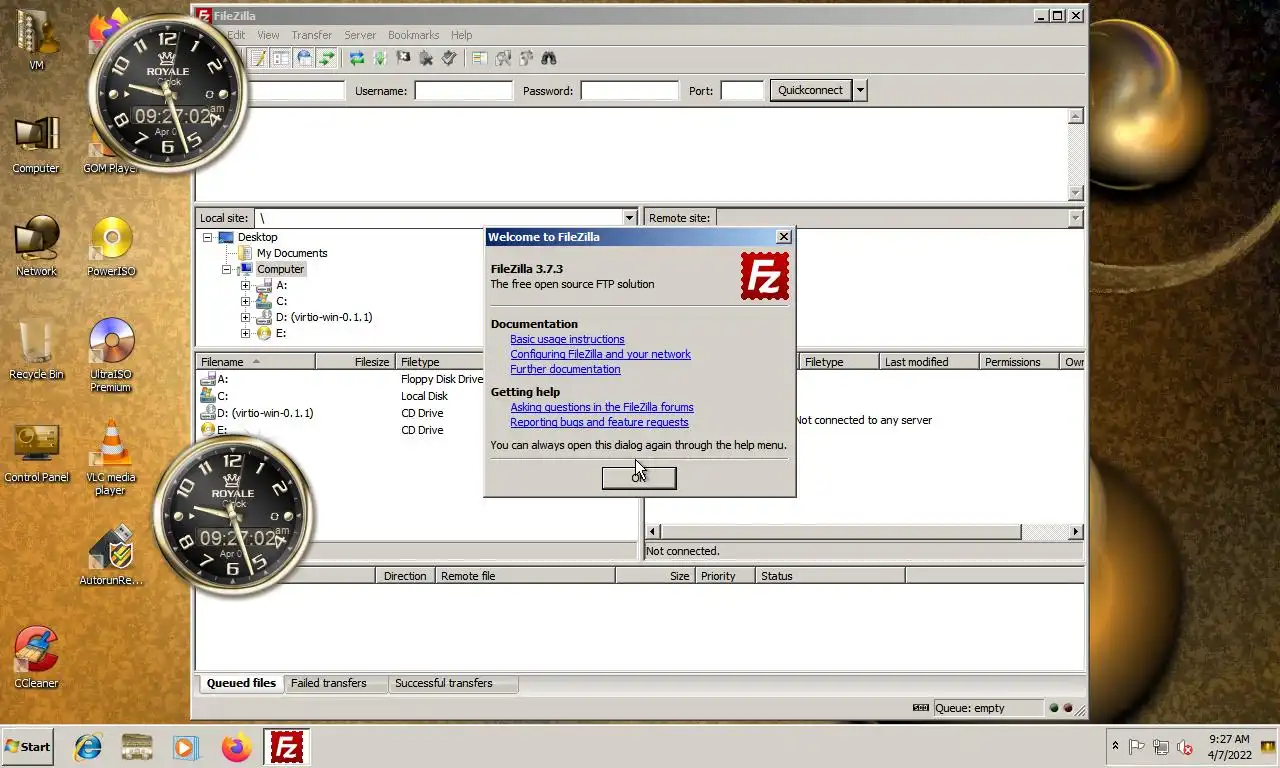Image resolution: width=1280 pixels, height=768 pixels.
Task: Select the CCleaner desktop icon
Action: (36, 658)
